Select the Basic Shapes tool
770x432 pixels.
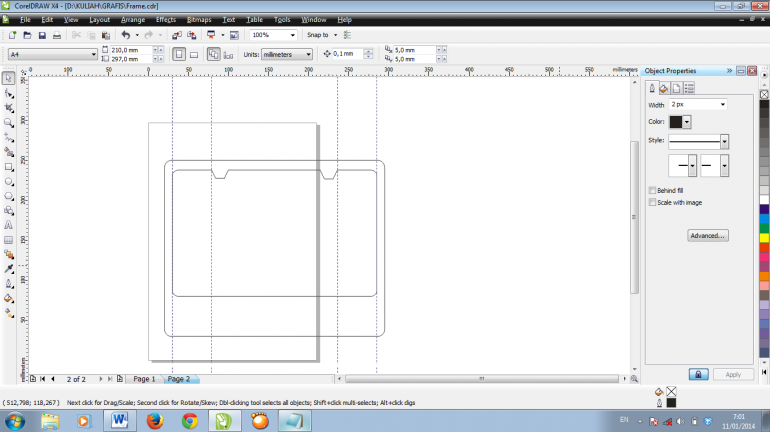coord(8,211)
